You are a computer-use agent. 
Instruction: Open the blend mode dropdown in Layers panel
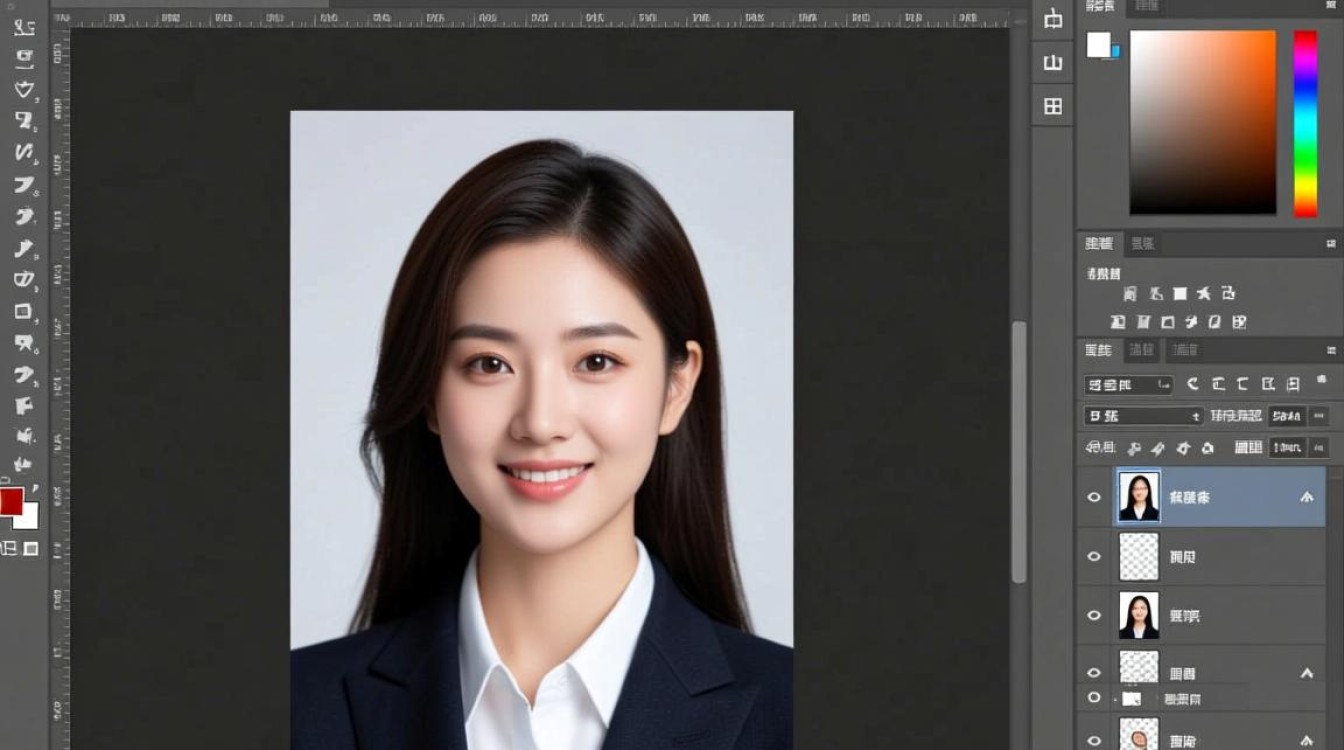click(1143, 416)
